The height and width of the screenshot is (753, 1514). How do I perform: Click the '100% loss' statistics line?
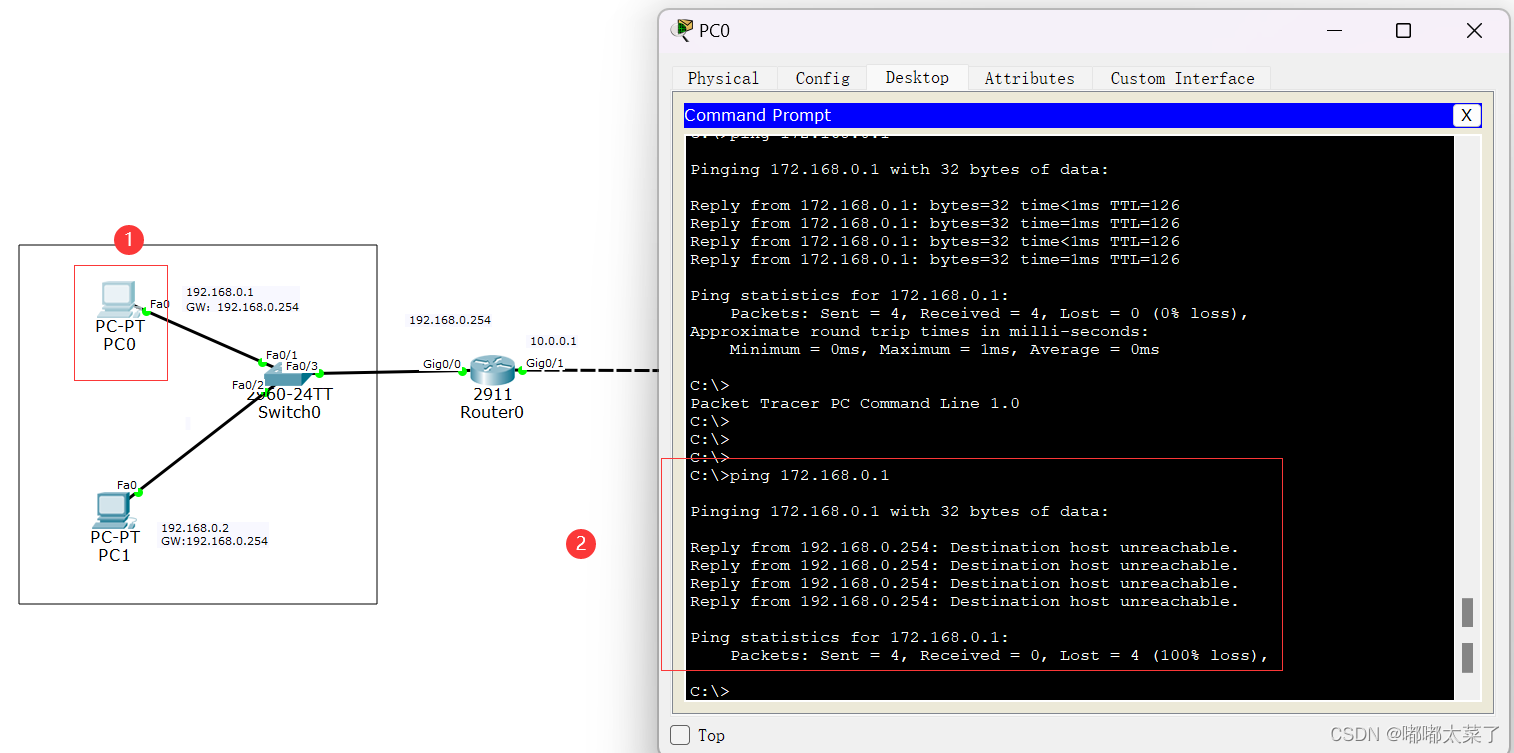click(x=999, y=655)
